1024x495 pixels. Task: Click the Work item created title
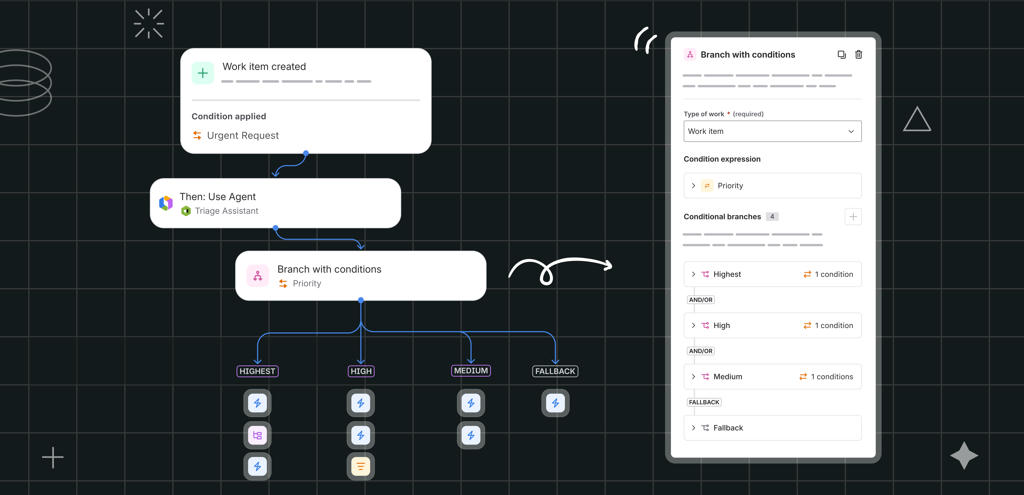tap(264, 67)
